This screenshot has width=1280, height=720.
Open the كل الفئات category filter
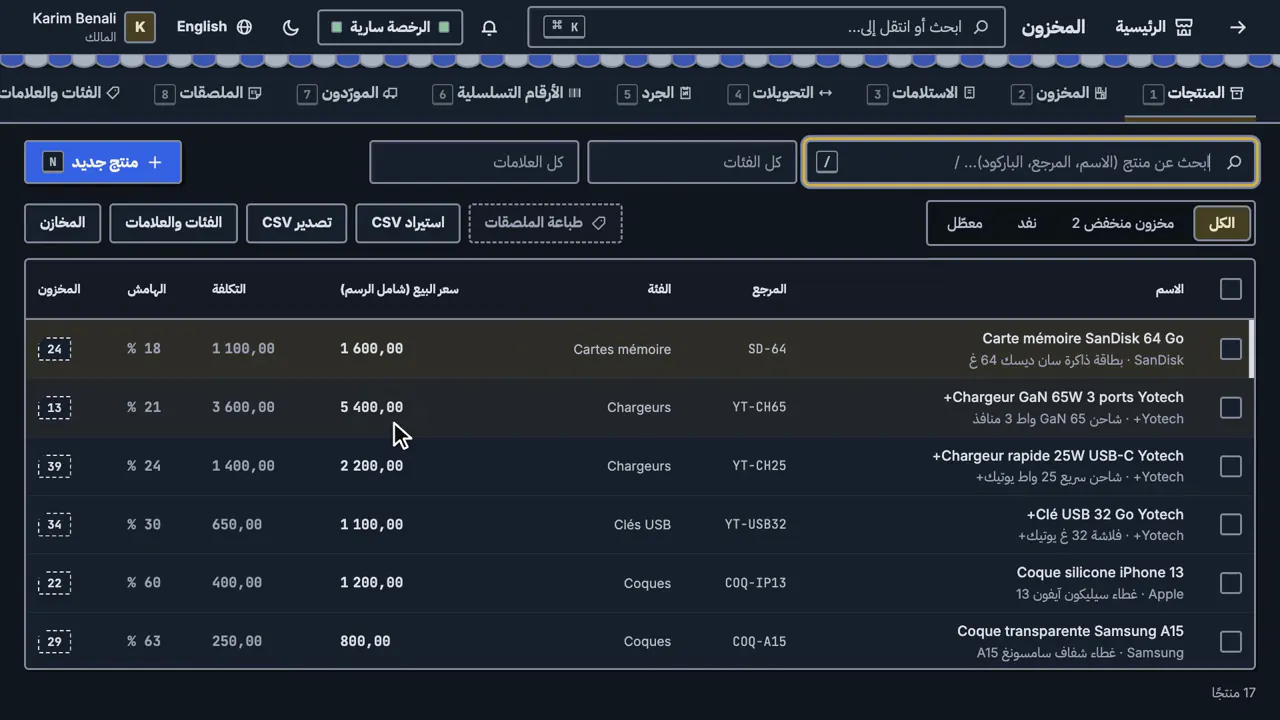[x=692, y=162]
